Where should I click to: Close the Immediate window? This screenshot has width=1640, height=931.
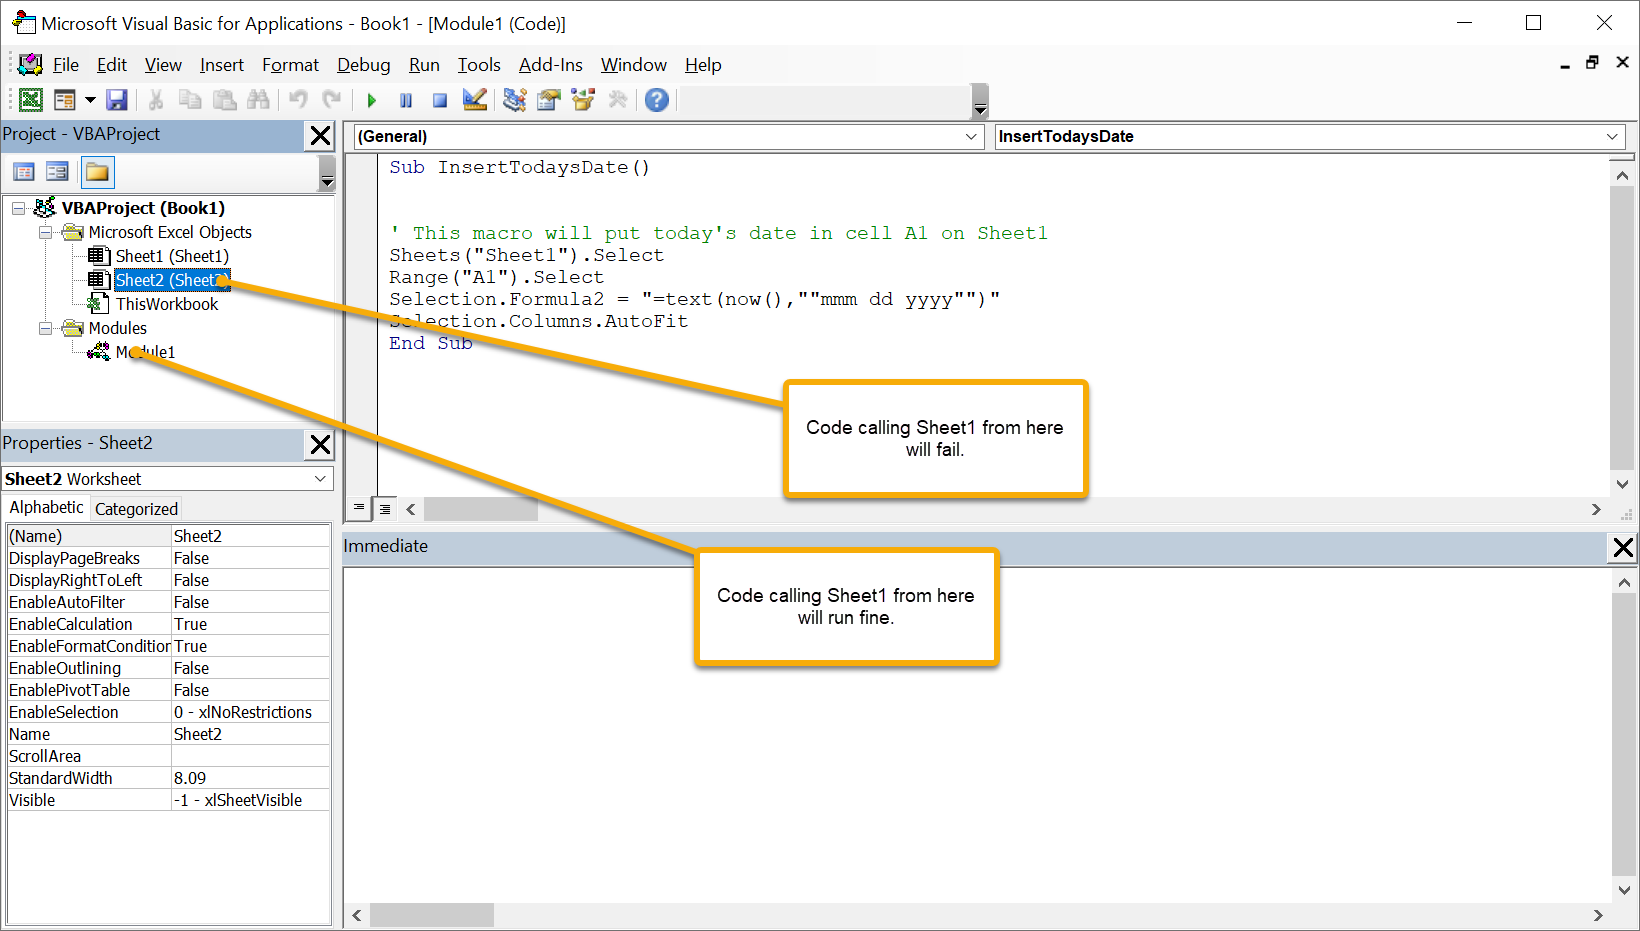(x=1623, y=547)
